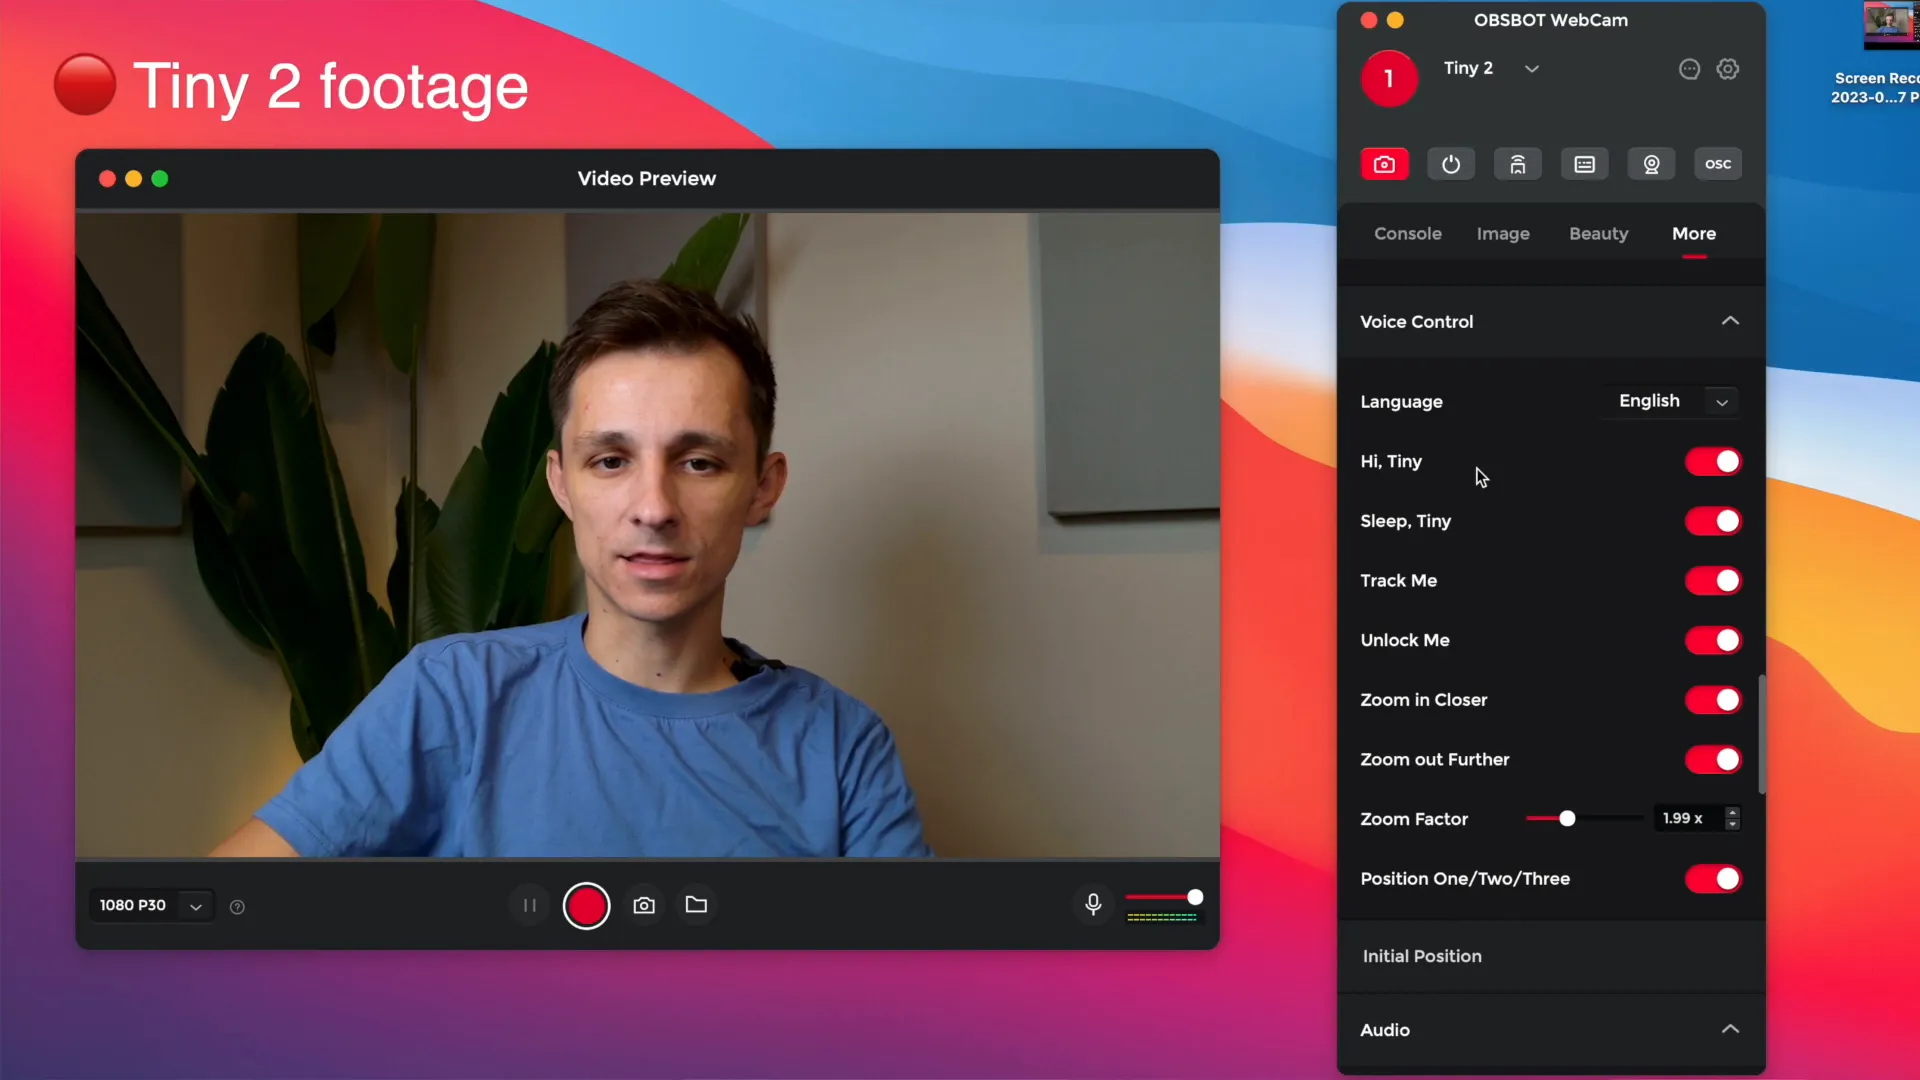
Task: Disable the Sleep, Tiny voice command
Action: pyautogui.click(x=1713, y=521)
